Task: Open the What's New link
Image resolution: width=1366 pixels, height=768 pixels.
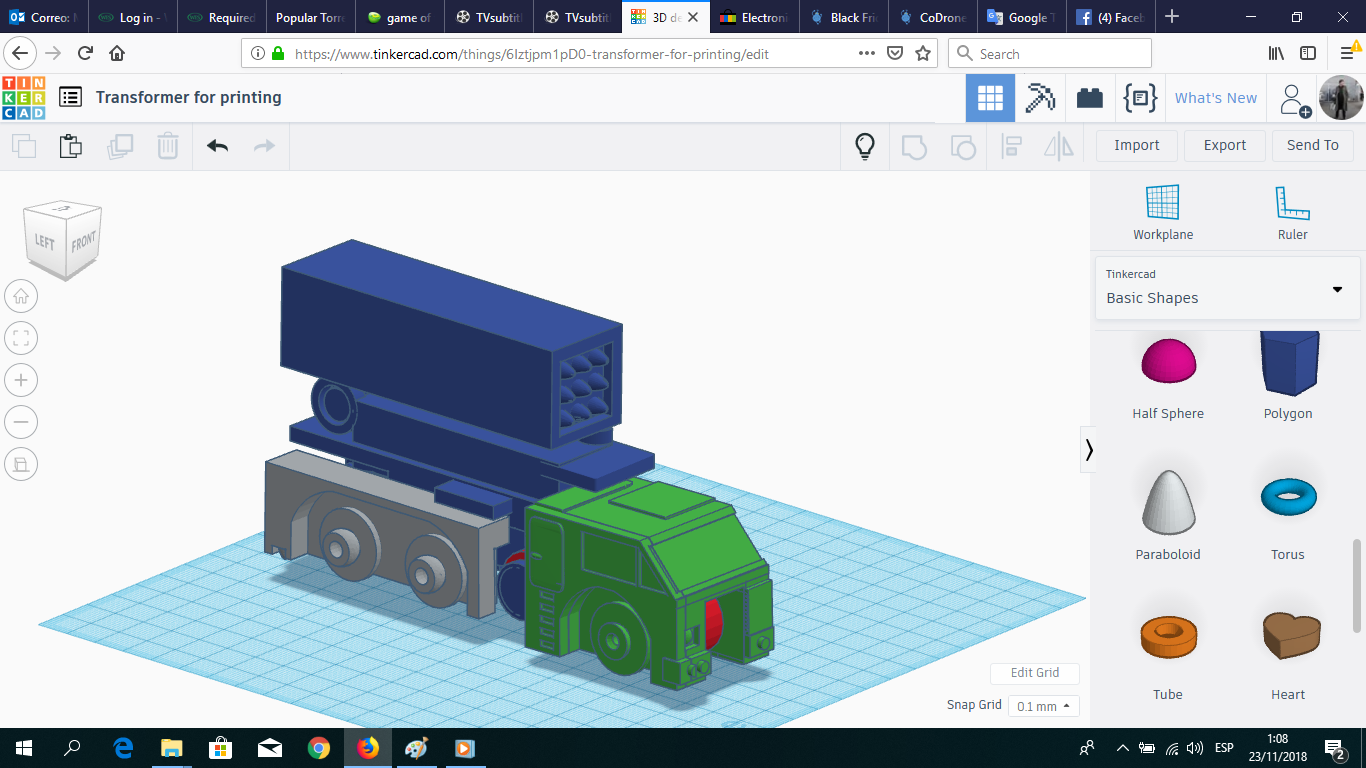Action: point(1216,98)
